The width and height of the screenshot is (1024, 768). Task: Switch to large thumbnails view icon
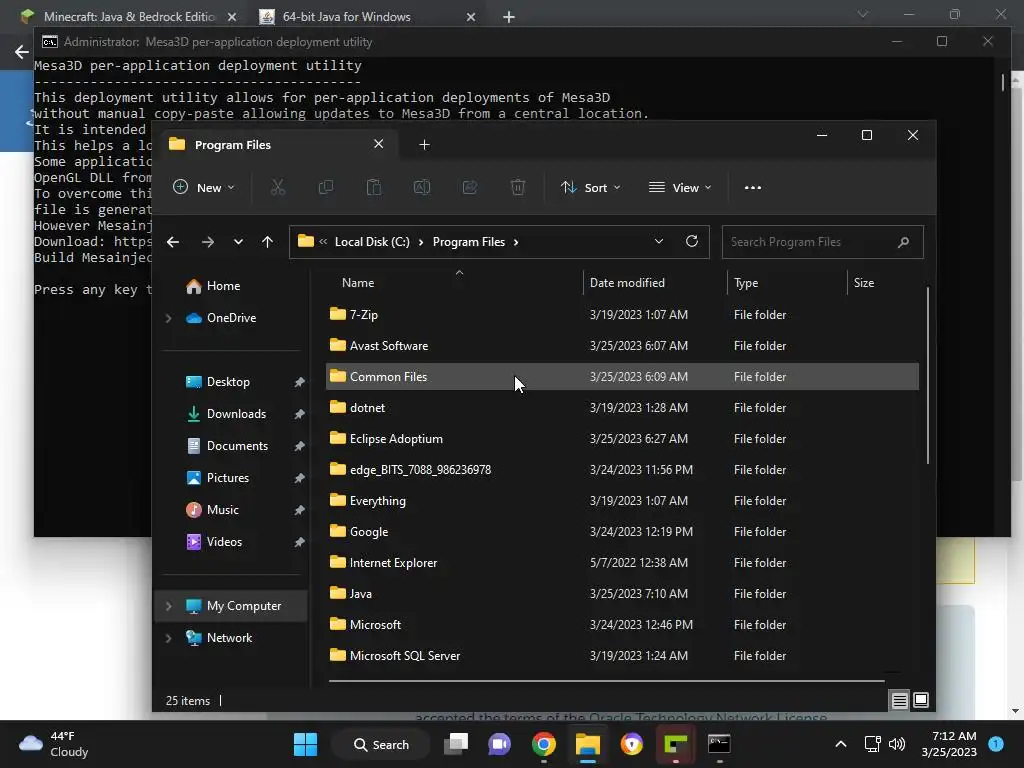click(921, 700)
